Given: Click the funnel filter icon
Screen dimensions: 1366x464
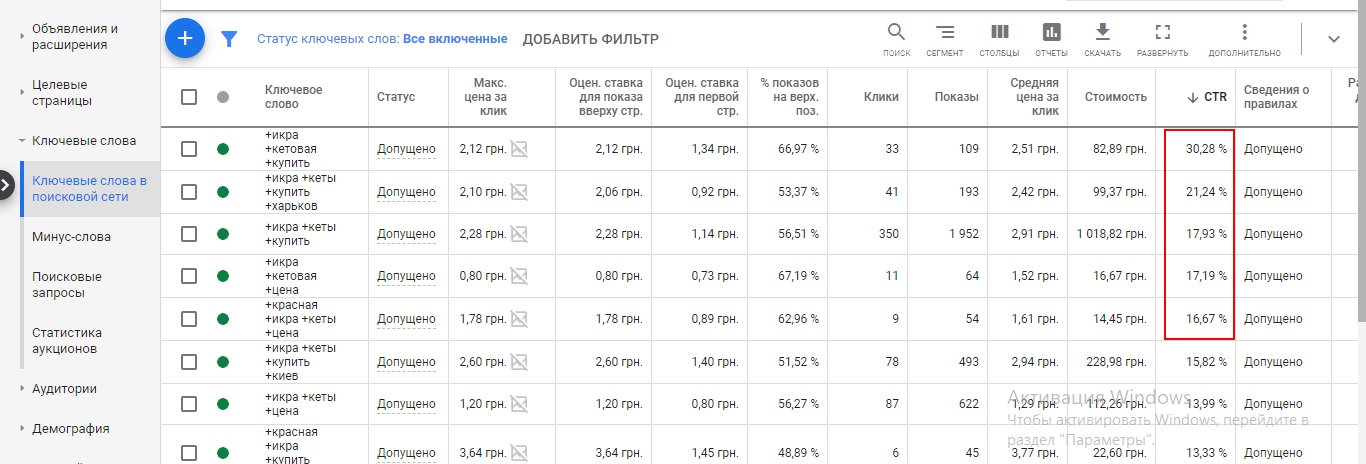Looking at the screenshot, I should click(229, 39).
